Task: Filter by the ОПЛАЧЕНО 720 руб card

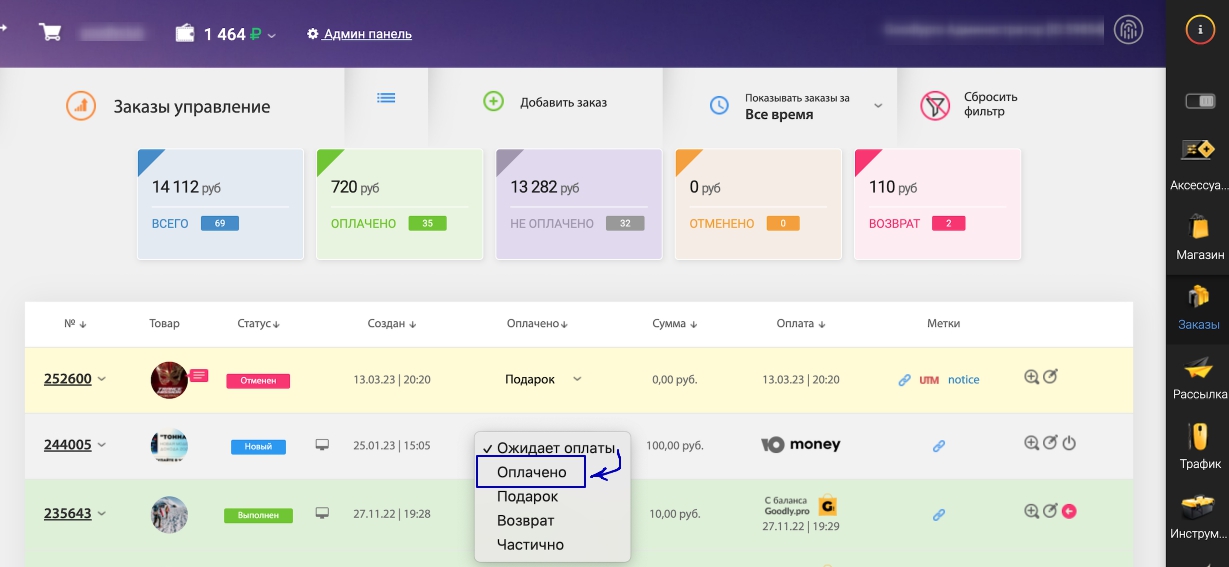Action: click(x=399, y=204)
